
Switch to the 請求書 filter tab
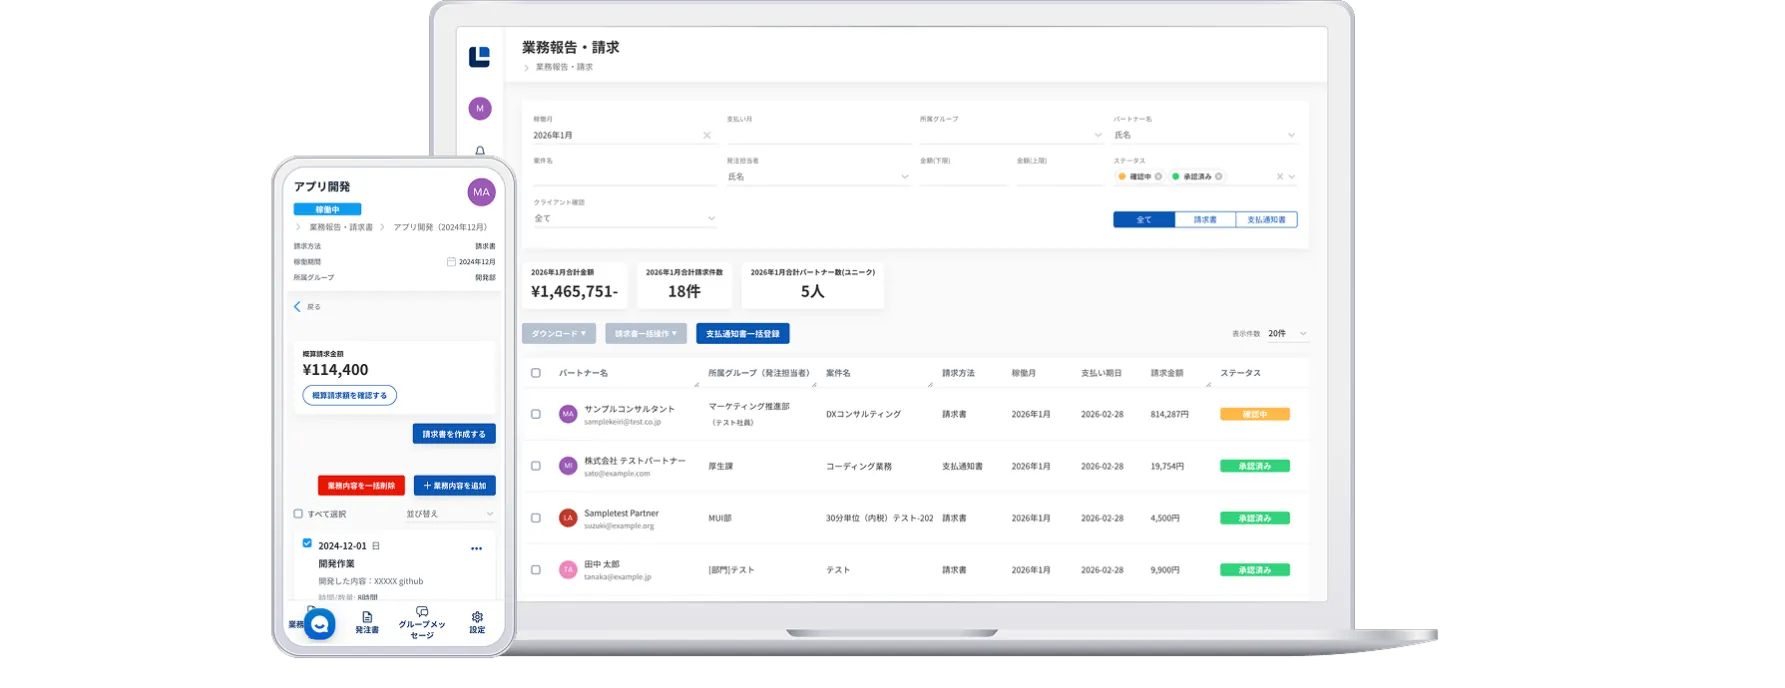[1205, 220]
